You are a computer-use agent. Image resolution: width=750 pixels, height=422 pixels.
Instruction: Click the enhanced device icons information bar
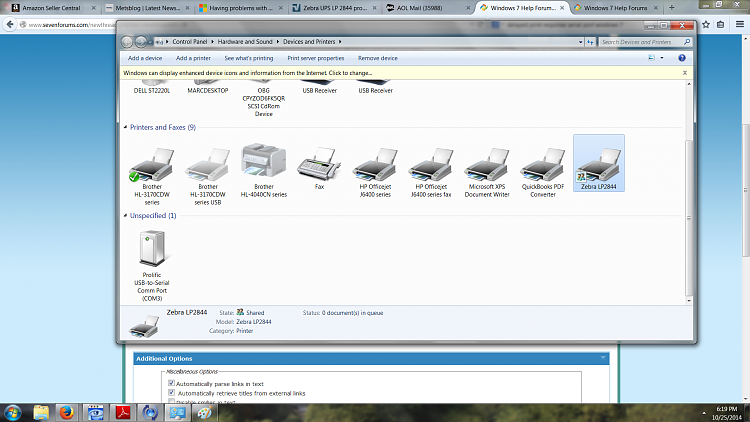247,73
